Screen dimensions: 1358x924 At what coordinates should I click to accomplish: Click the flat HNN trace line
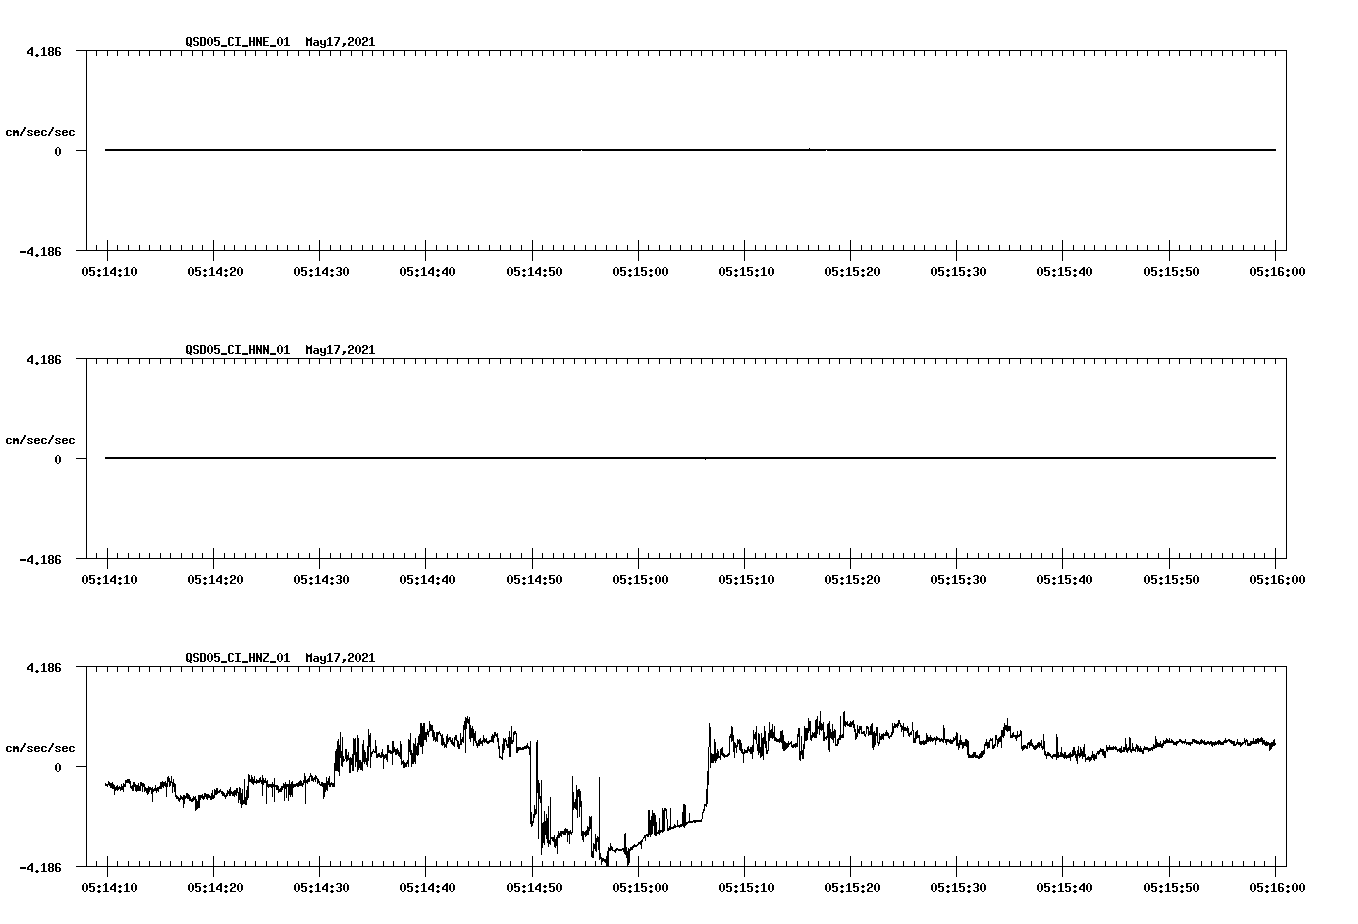tap(600, 457)
